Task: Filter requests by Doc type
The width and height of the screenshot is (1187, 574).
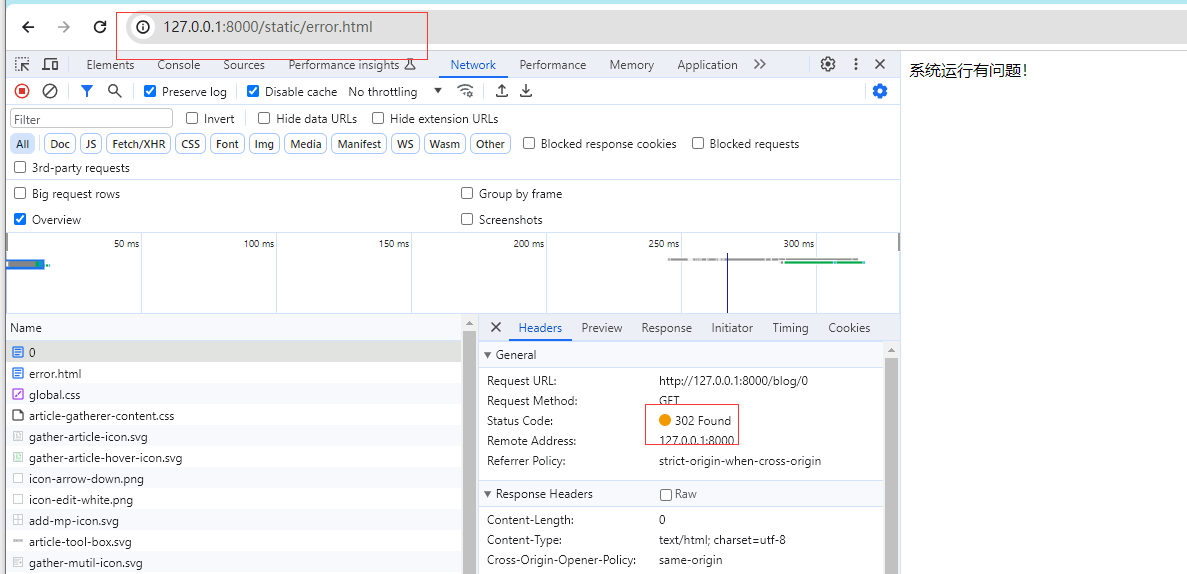Action: tap(61, 144)
